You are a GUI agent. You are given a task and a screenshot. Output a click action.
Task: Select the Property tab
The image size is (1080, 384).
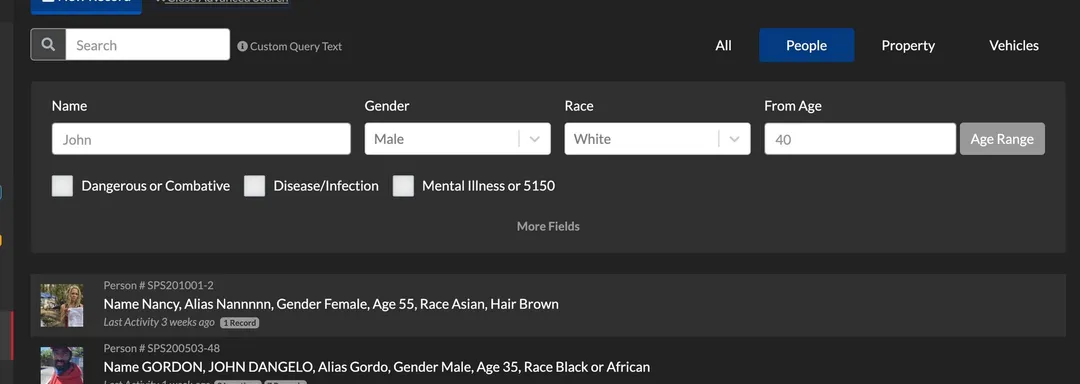click(908, 45)
